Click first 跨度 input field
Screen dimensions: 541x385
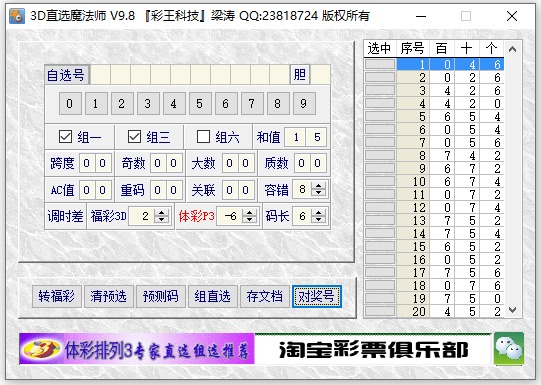point(87,163)
